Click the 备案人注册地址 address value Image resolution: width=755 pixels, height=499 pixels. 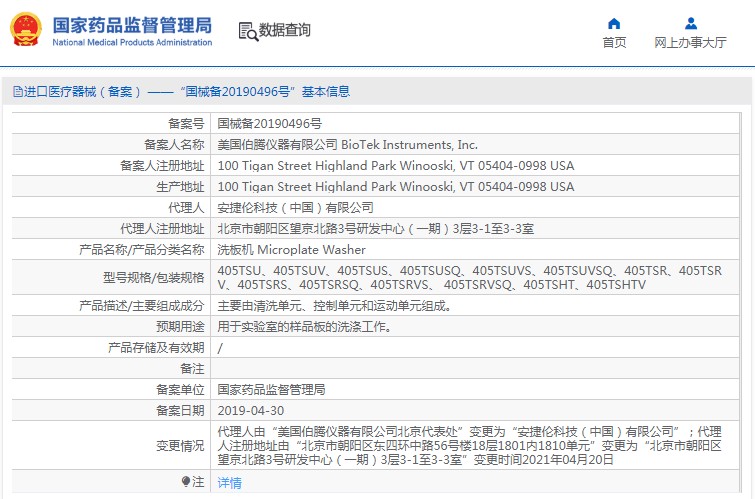pos(396,166)
